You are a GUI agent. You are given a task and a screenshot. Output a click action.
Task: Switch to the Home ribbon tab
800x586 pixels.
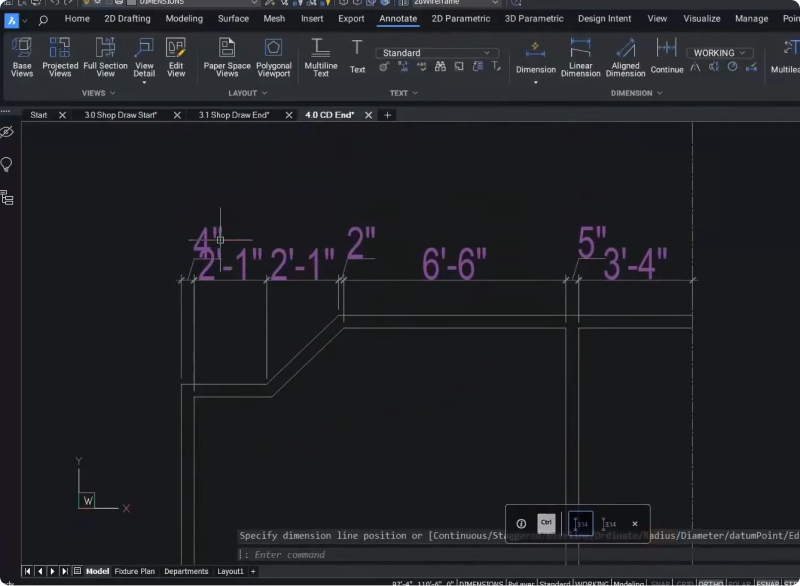[x=77, y=18]
